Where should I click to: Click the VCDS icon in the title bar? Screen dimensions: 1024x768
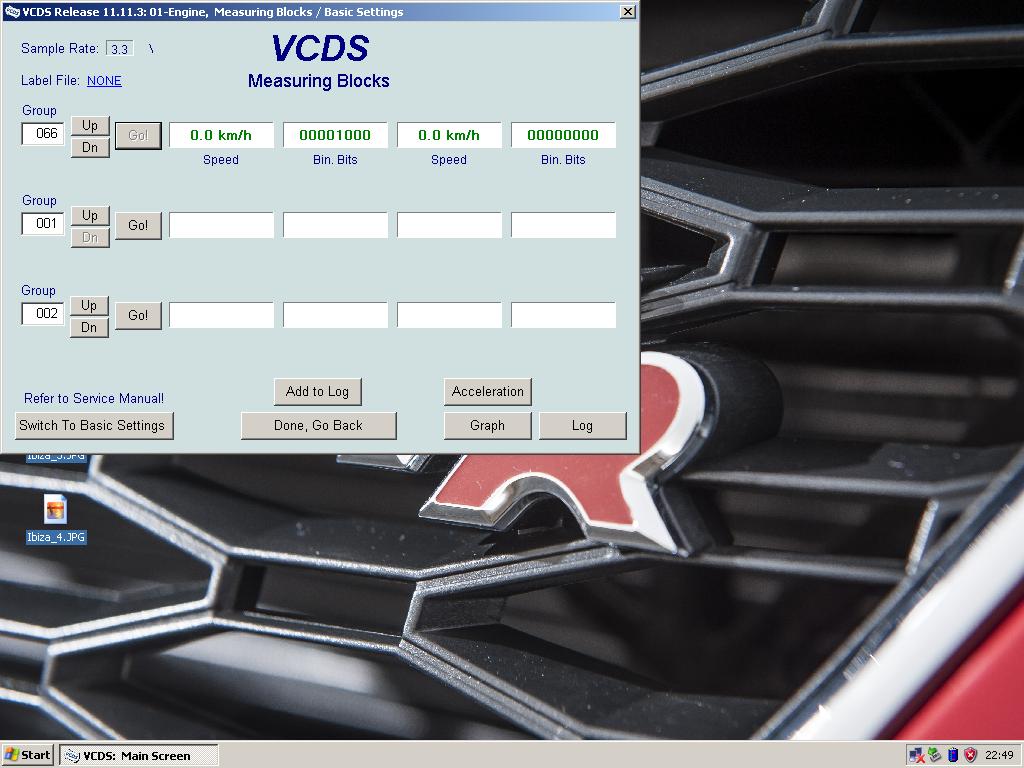click(12, 12)
